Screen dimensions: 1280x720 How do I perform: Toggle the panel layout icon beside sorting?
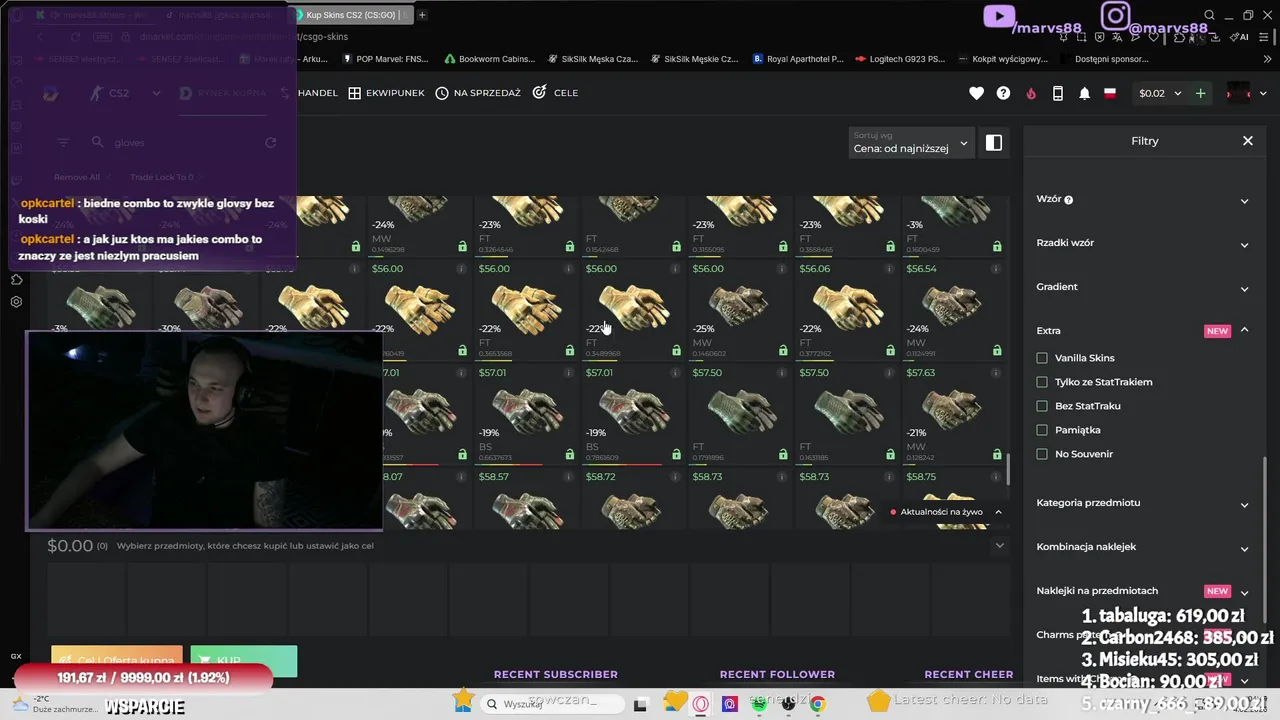993,143
